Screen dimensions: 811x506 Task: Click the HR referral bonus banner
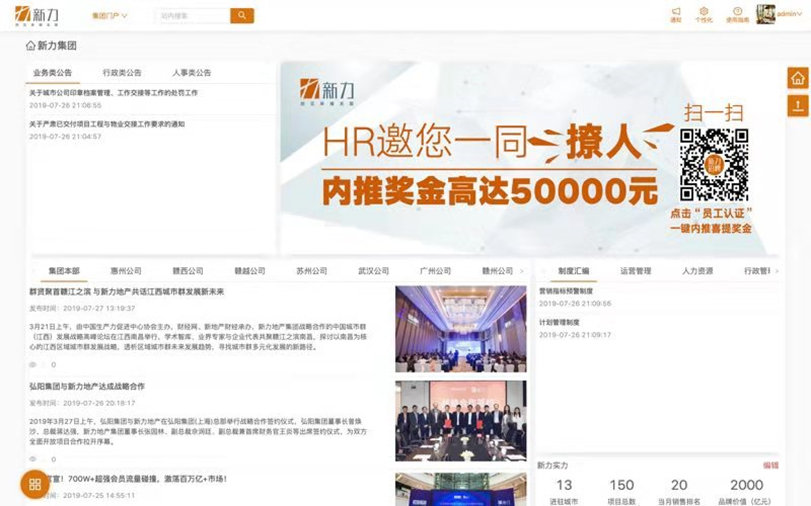pyautogui.click(x=529, y=158)
